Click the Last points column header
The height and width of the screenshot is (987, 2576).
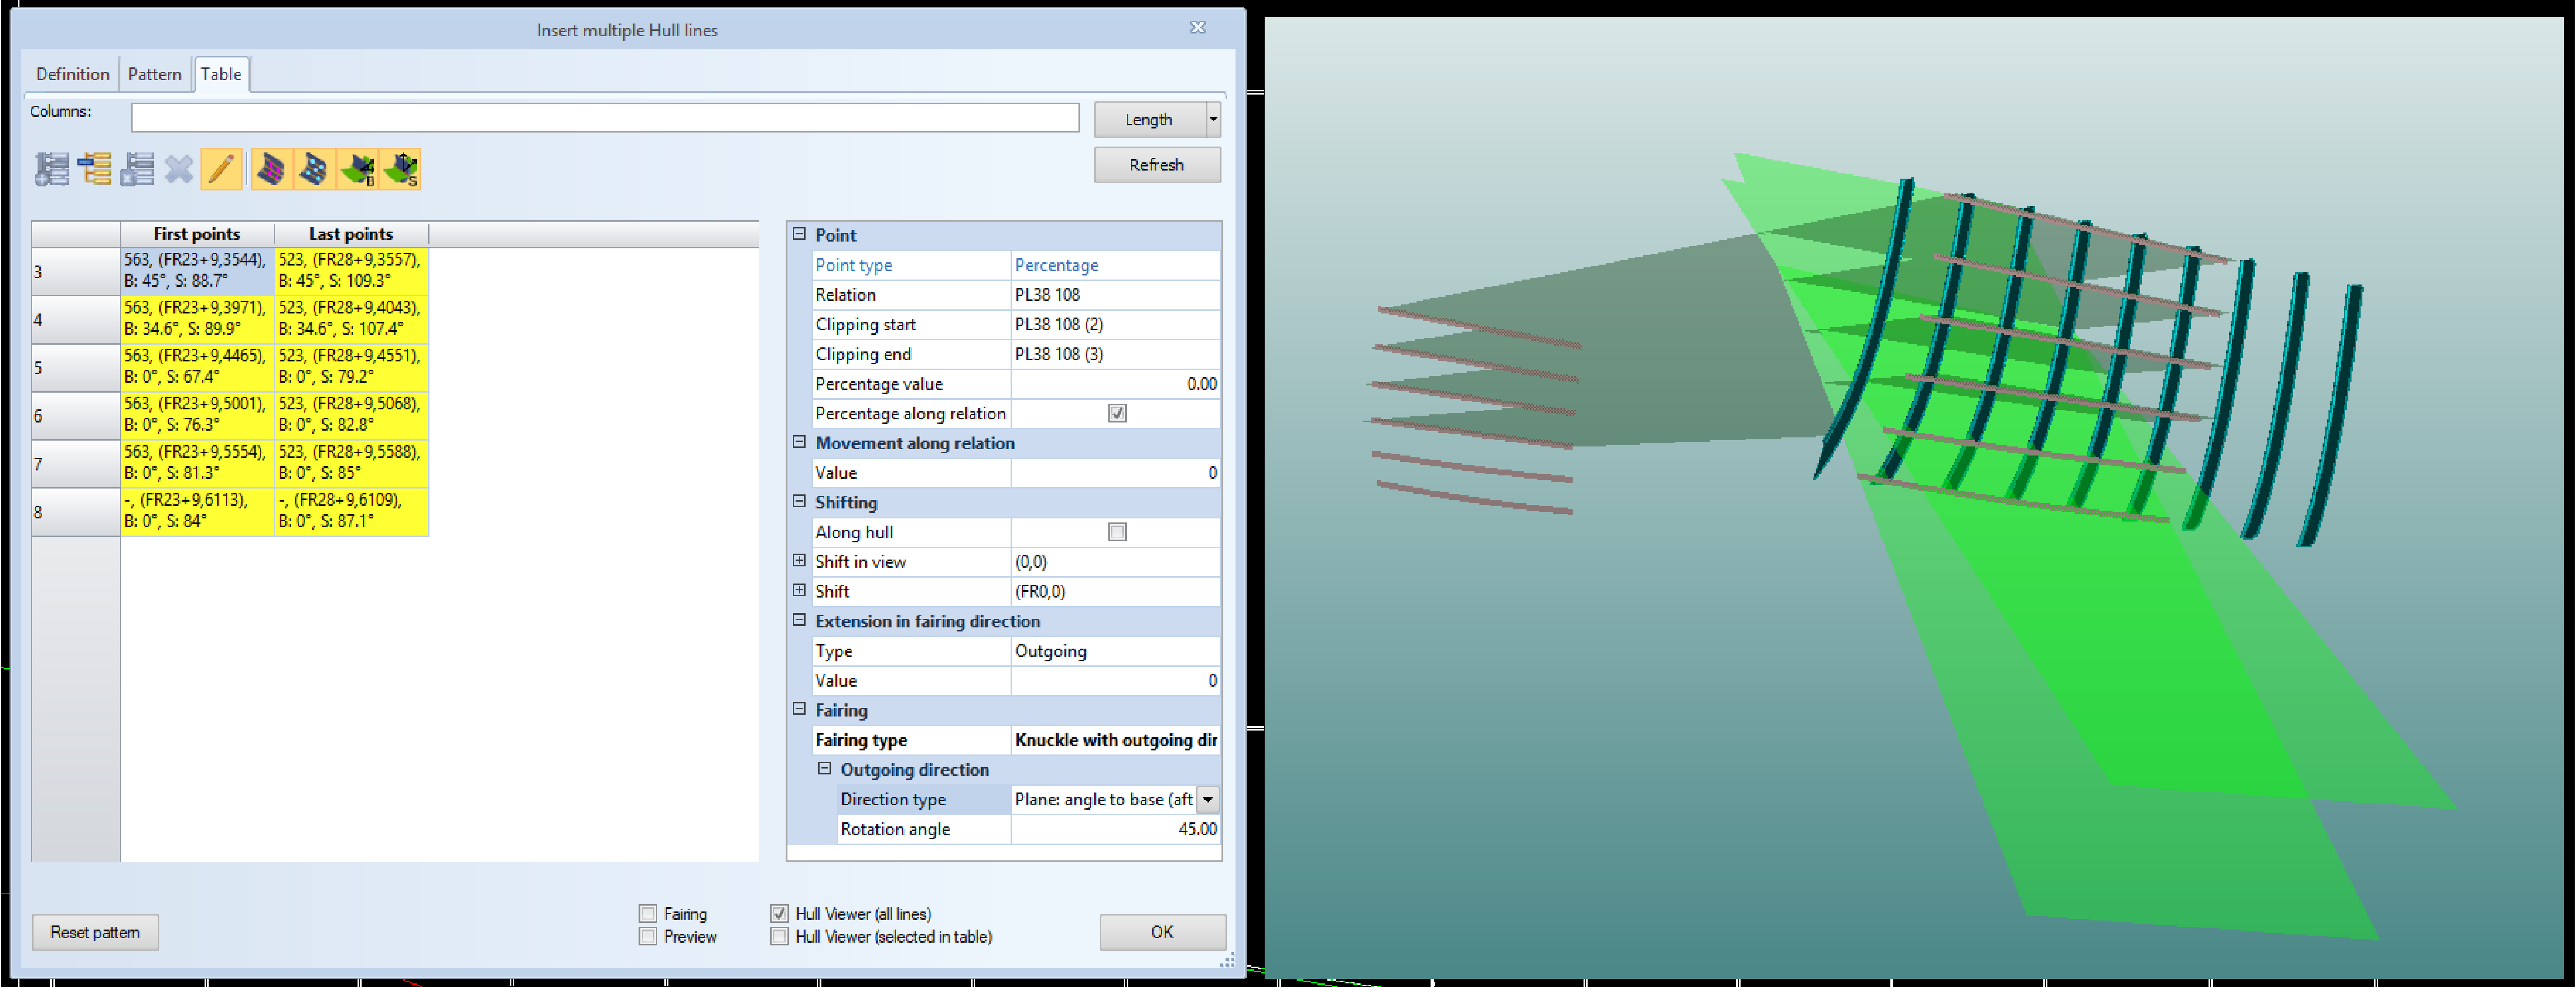tap(351, 234)
